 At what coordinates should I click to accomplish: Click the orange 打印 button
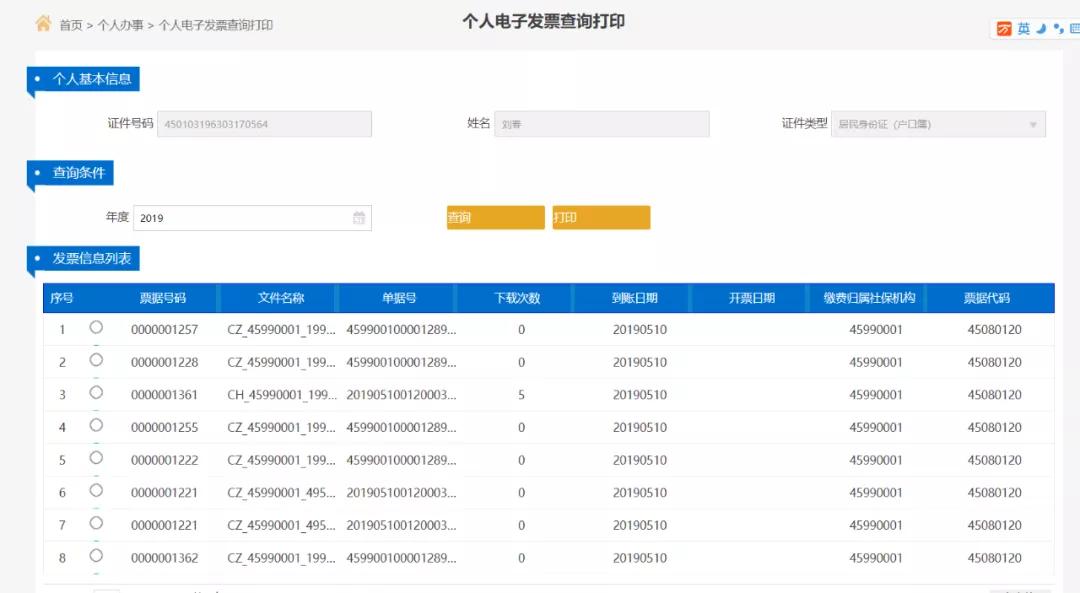click(x=601, y=218)
